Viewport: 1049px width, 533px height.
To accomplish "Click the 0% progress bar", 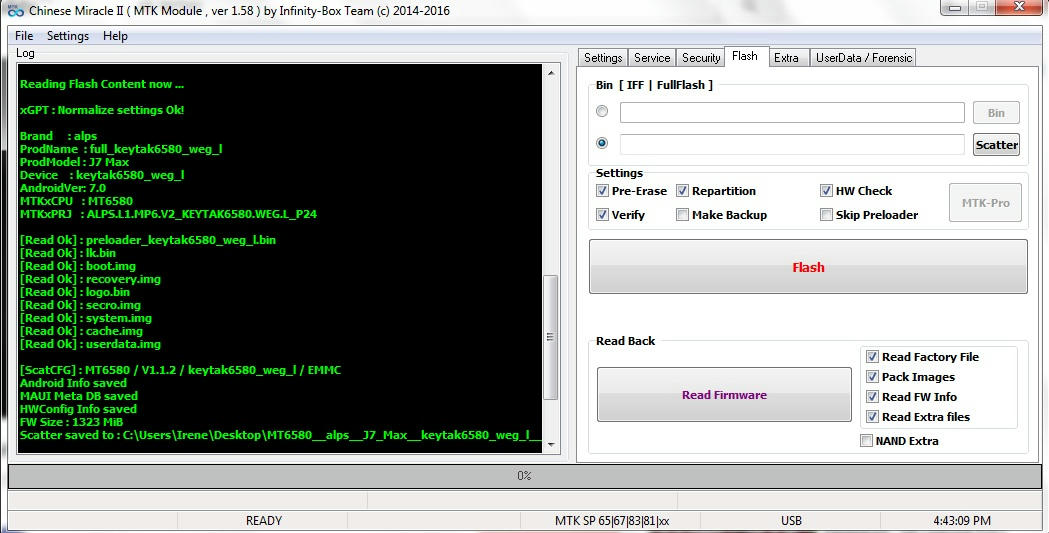I will tap(524, 476).
